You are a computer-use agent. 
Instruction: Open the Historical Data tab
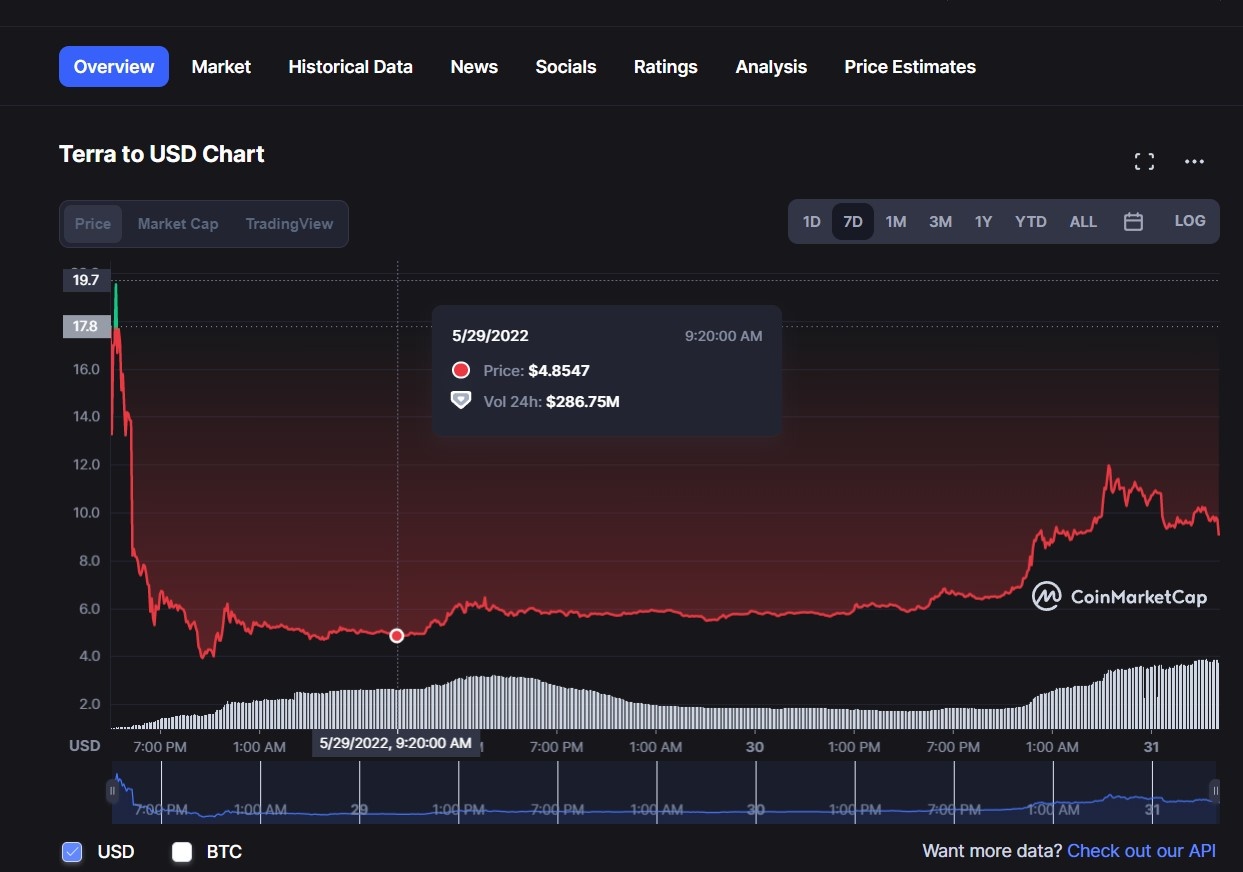click(x=350, y=67)
